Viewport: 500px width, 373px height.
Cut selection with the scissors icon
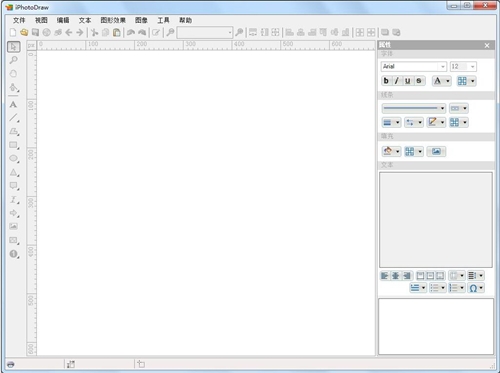94,32
